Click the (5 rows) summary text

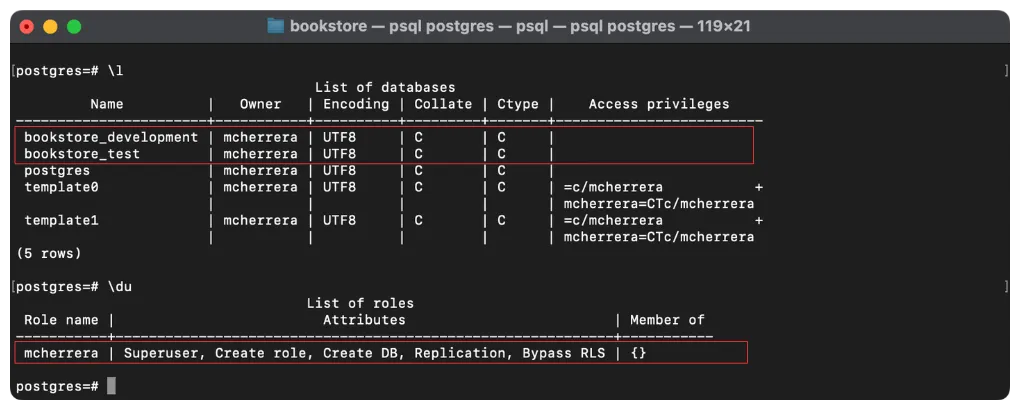49,253
